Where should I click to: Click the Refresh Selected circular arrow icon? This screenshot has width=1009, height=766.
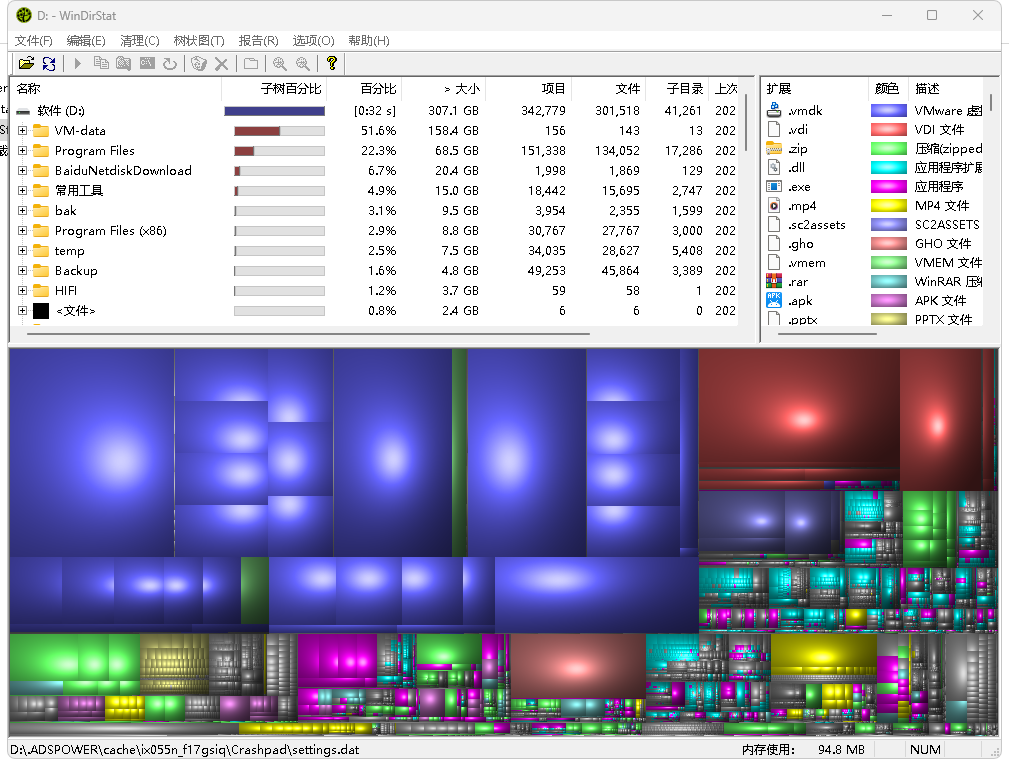pos(170,64)
